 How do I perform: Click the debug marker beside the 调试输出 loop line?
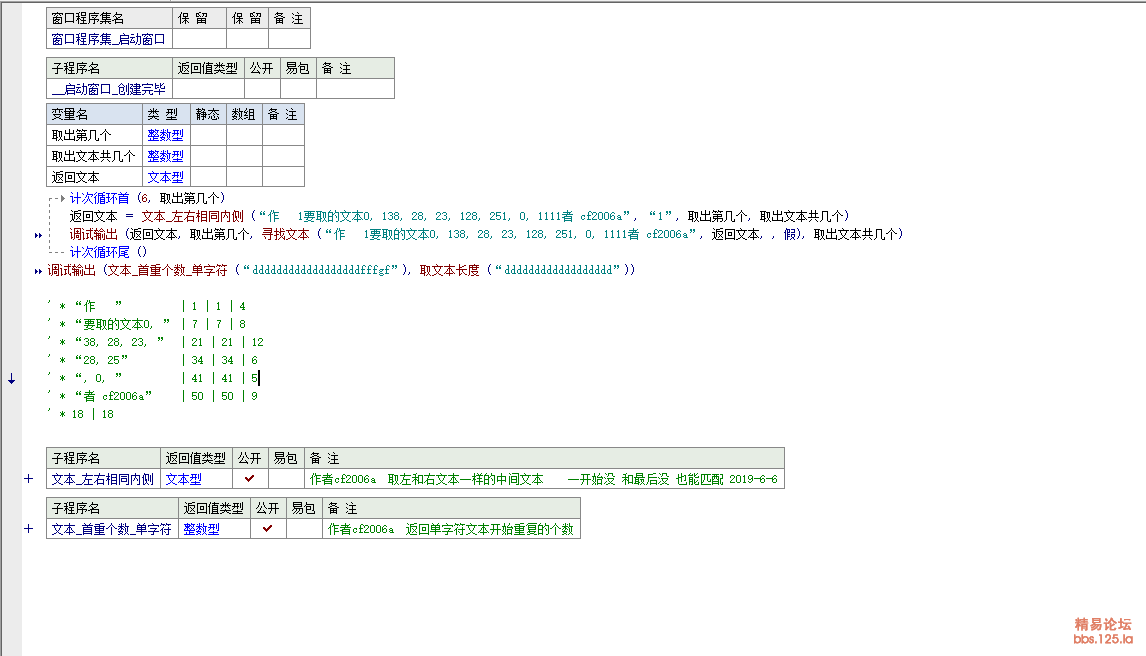point(38,235)
